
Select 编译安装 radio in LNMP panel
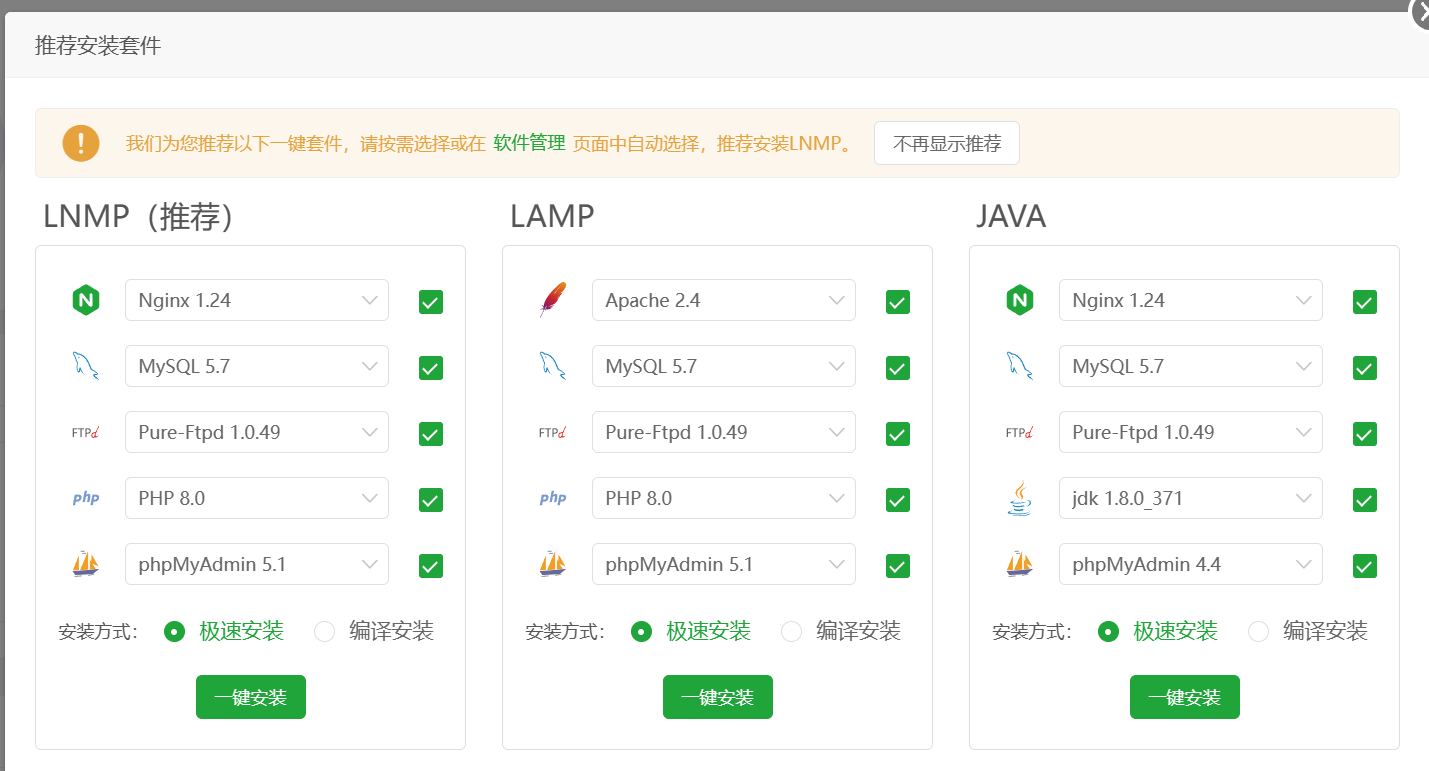point(325,631)
